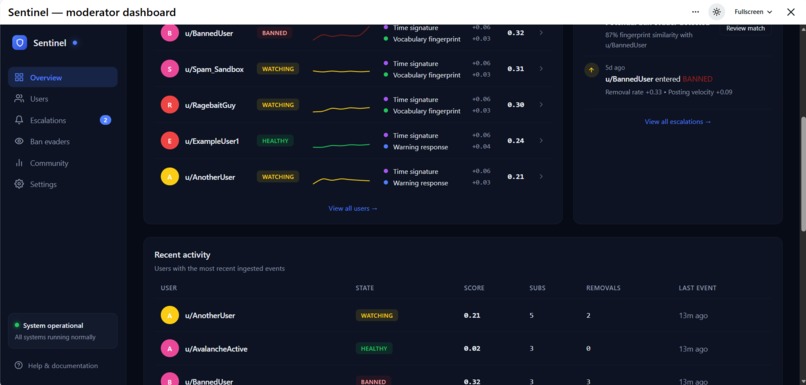Click the score 0.24 for ExampleUser1
Viewport: 806px width, 385px height.
click(516, 141)
